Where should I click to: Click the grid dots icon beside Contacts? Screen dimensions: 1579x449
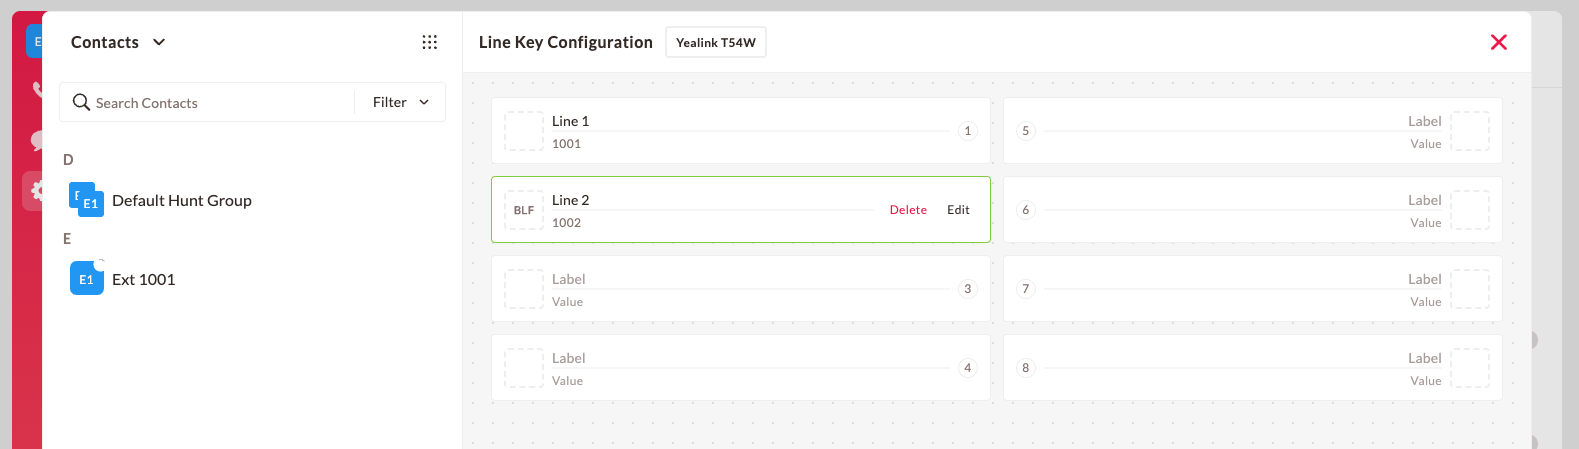click(430, 42)
